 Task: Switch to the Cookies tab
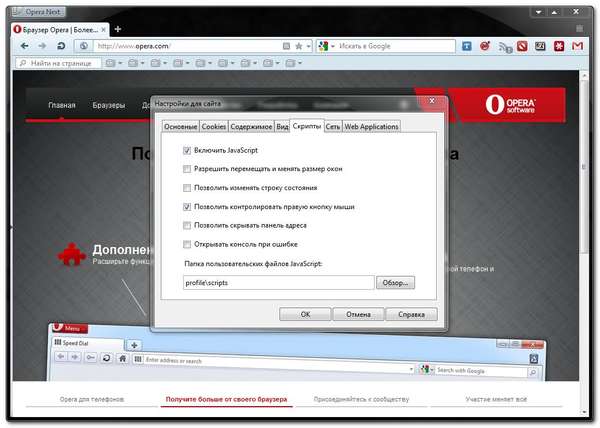(x=214, y=127)
